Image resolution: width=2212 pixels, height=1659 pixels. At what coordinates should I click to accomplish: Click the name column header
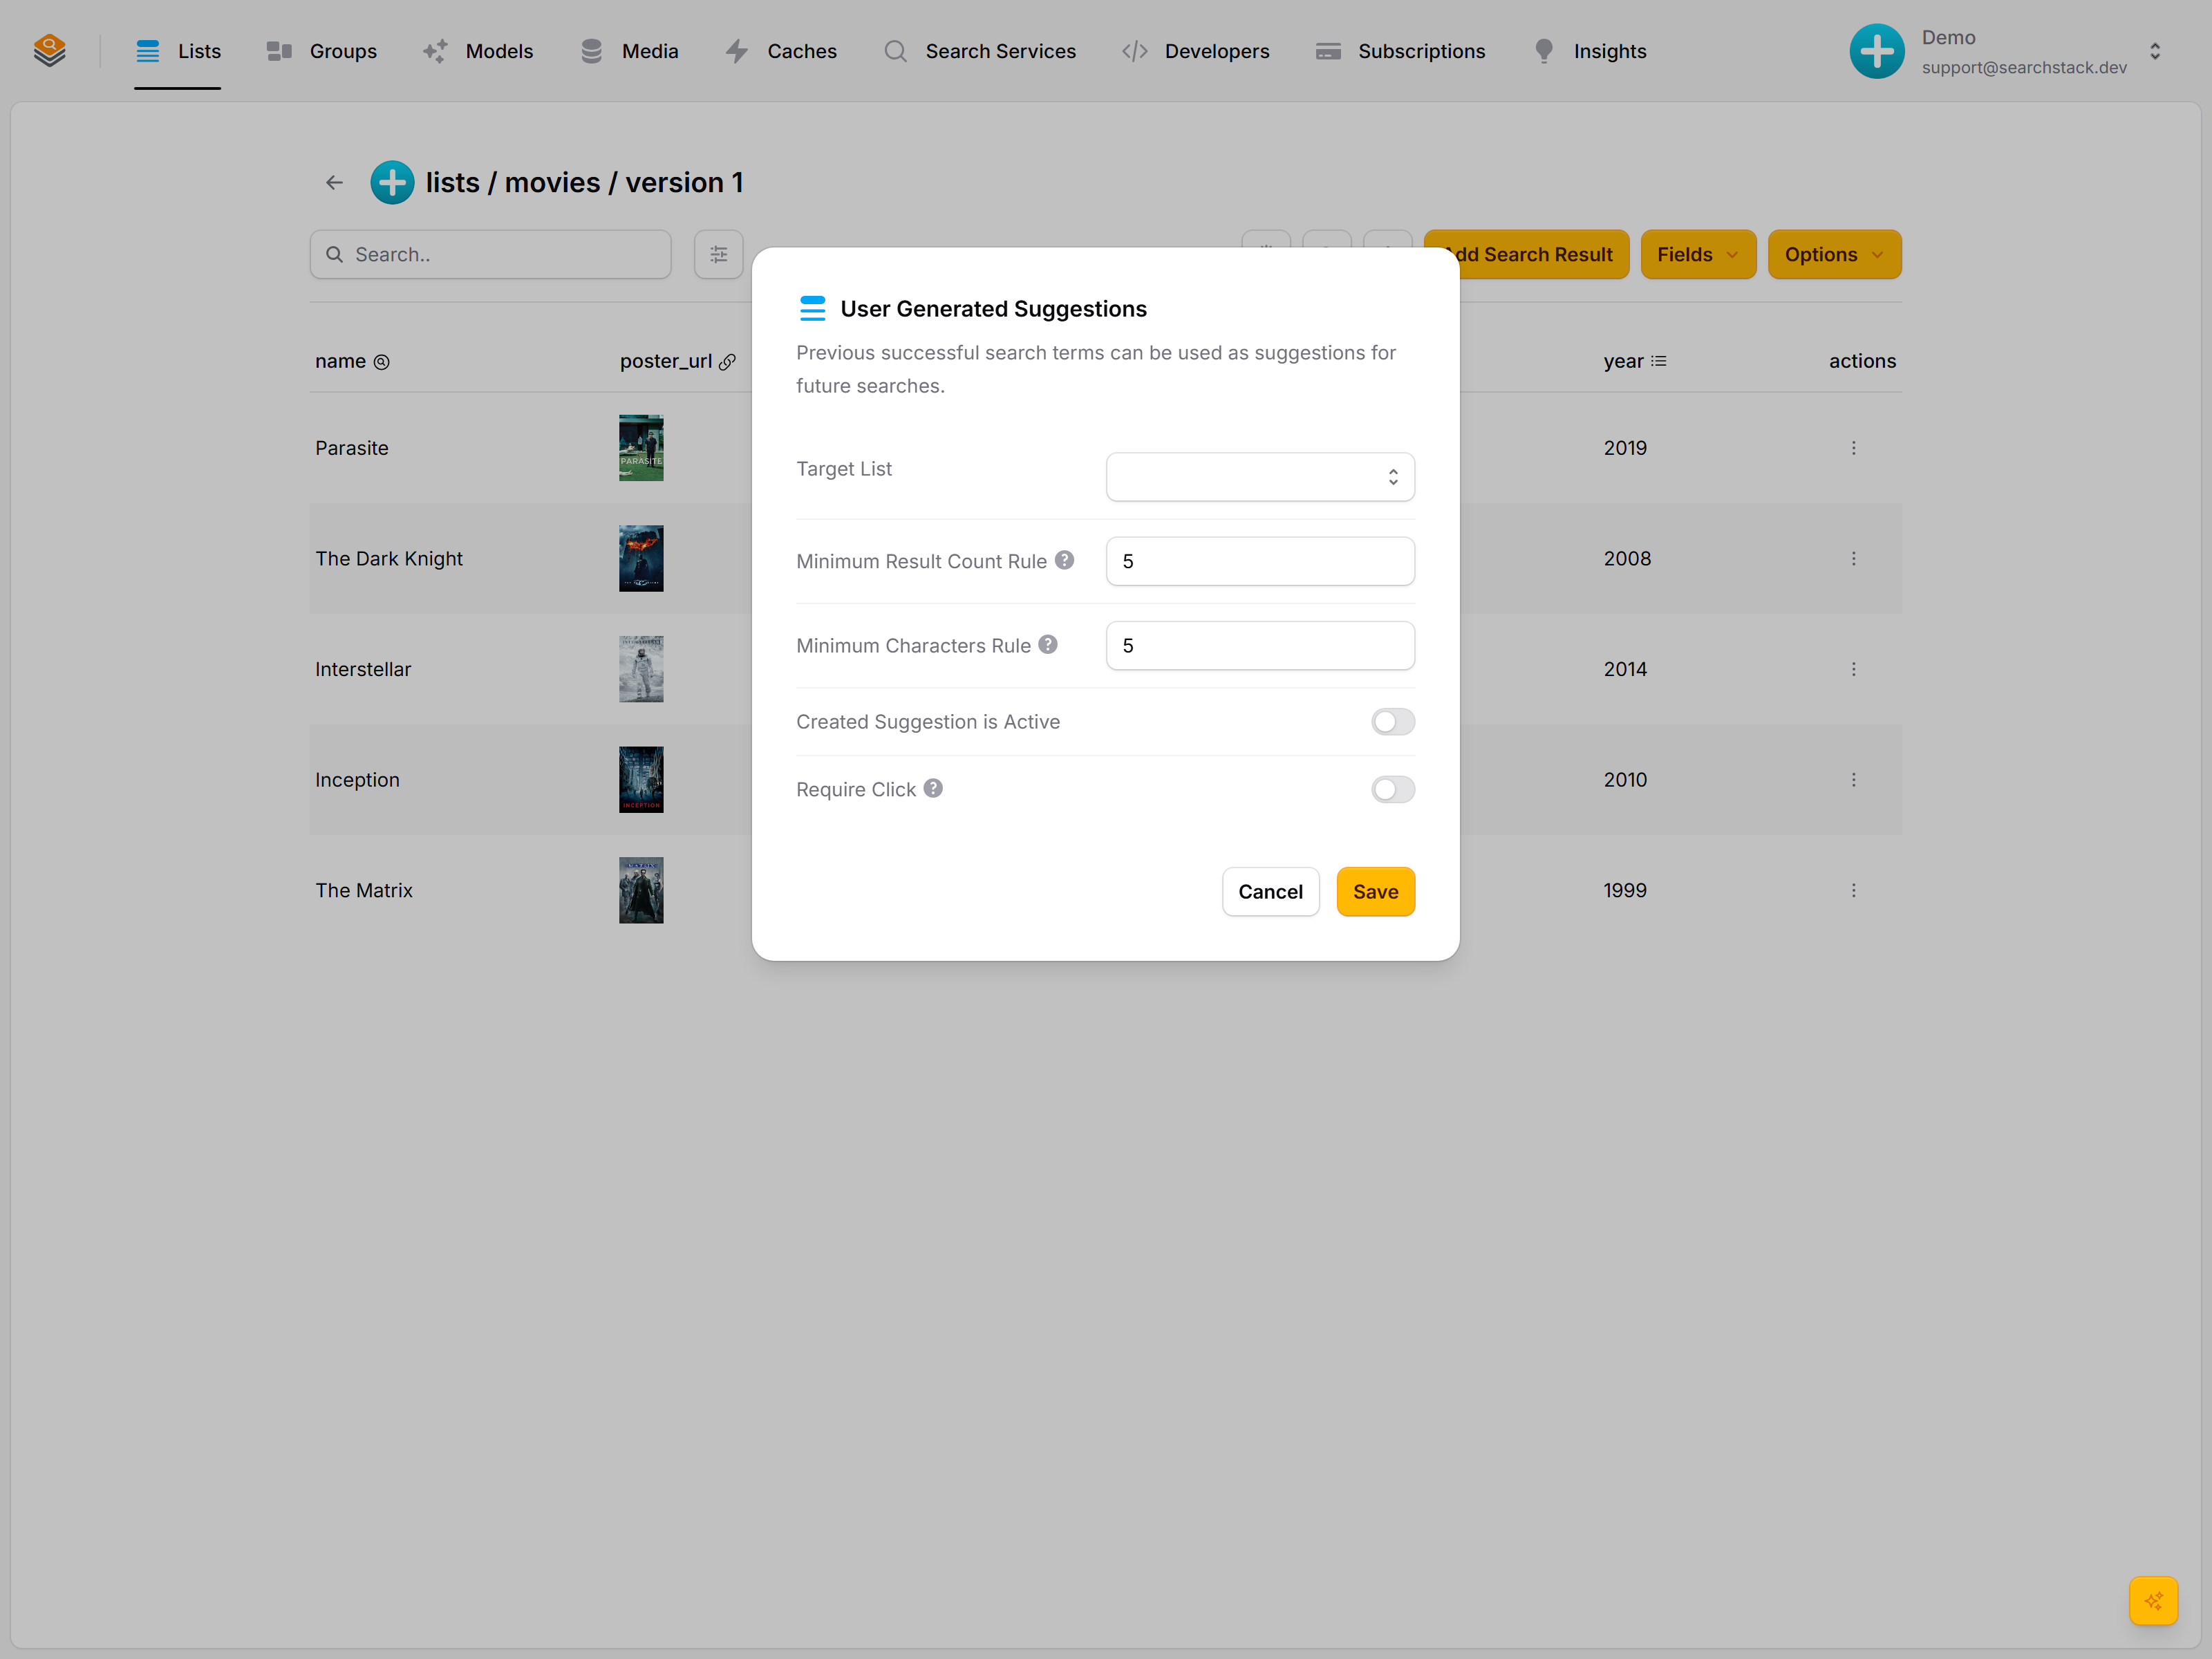(352, 361)
